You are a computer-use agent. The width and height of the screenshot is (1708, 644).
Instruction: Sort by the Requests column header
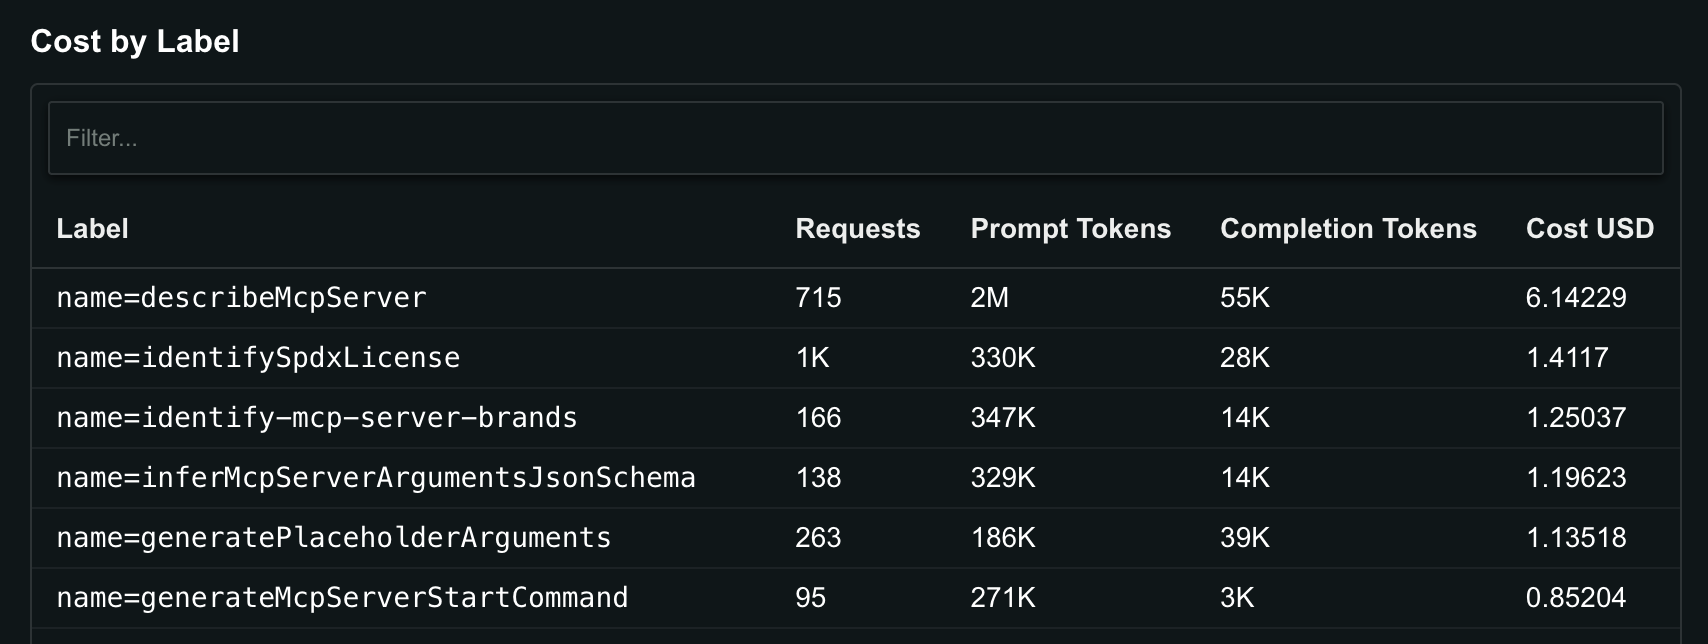tap(857, 229)
